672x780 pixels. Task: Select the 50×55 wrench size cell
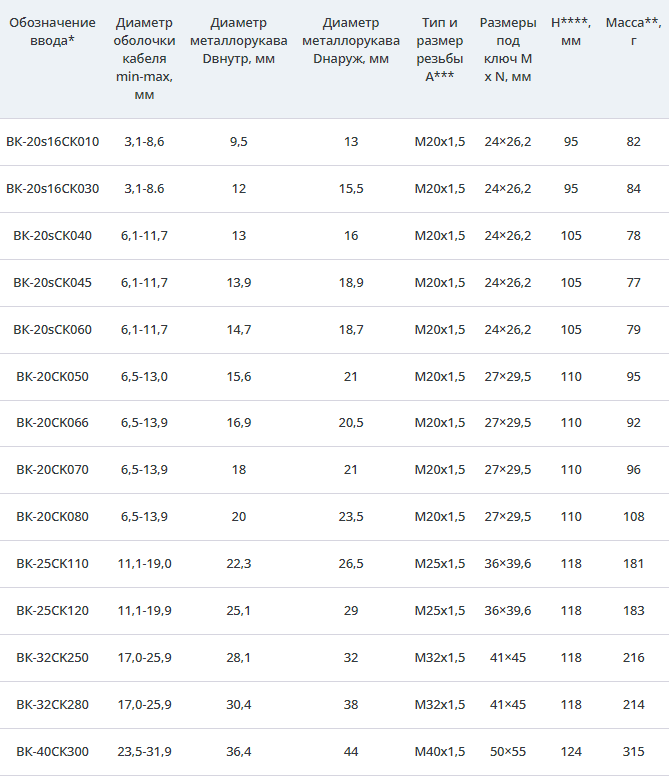(507, 752)
